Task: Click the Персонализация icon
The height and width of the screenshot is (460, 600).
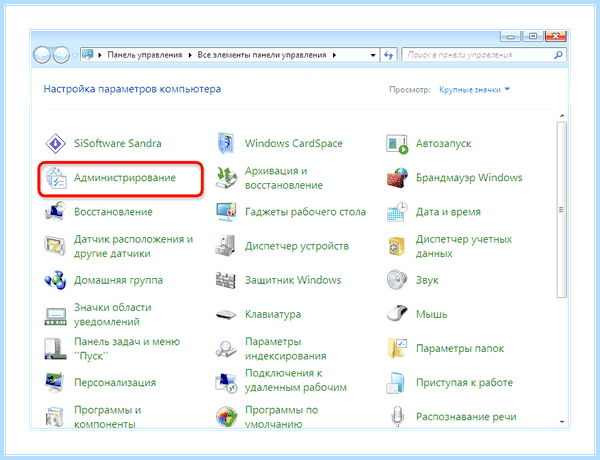Action: [55, 383]
